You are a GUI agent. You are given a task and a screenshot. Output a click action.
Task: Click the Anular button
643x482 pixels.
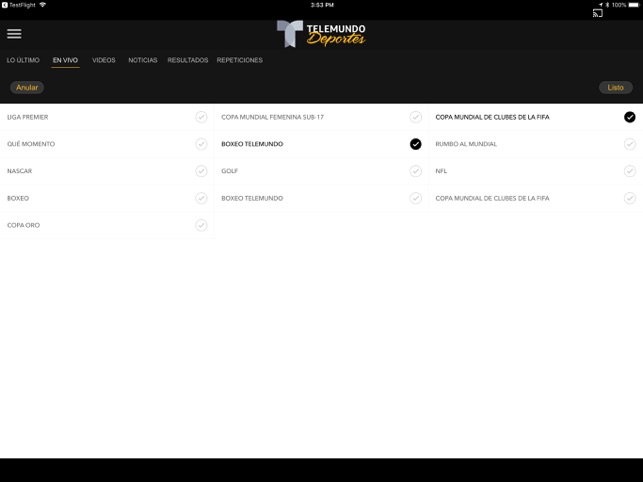[27, 87]
